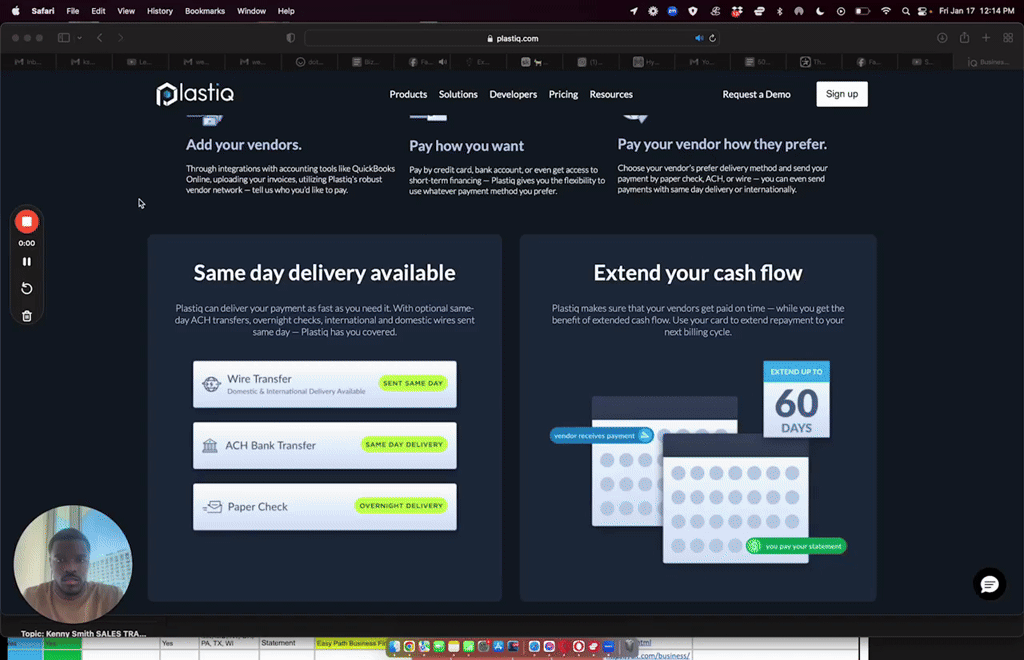Click the Safari sidebar toggle icon

click(x=64, y=38)
